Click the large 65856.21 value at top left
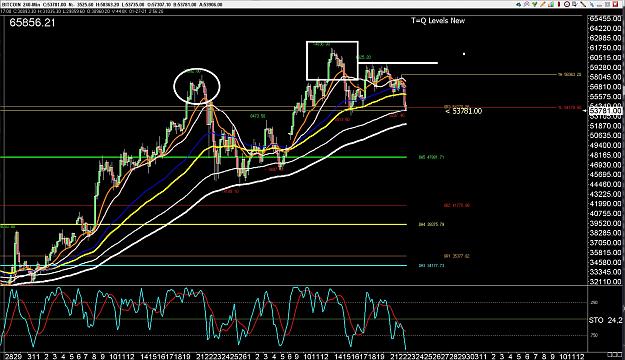625x360 pixels. click(32, 23)
